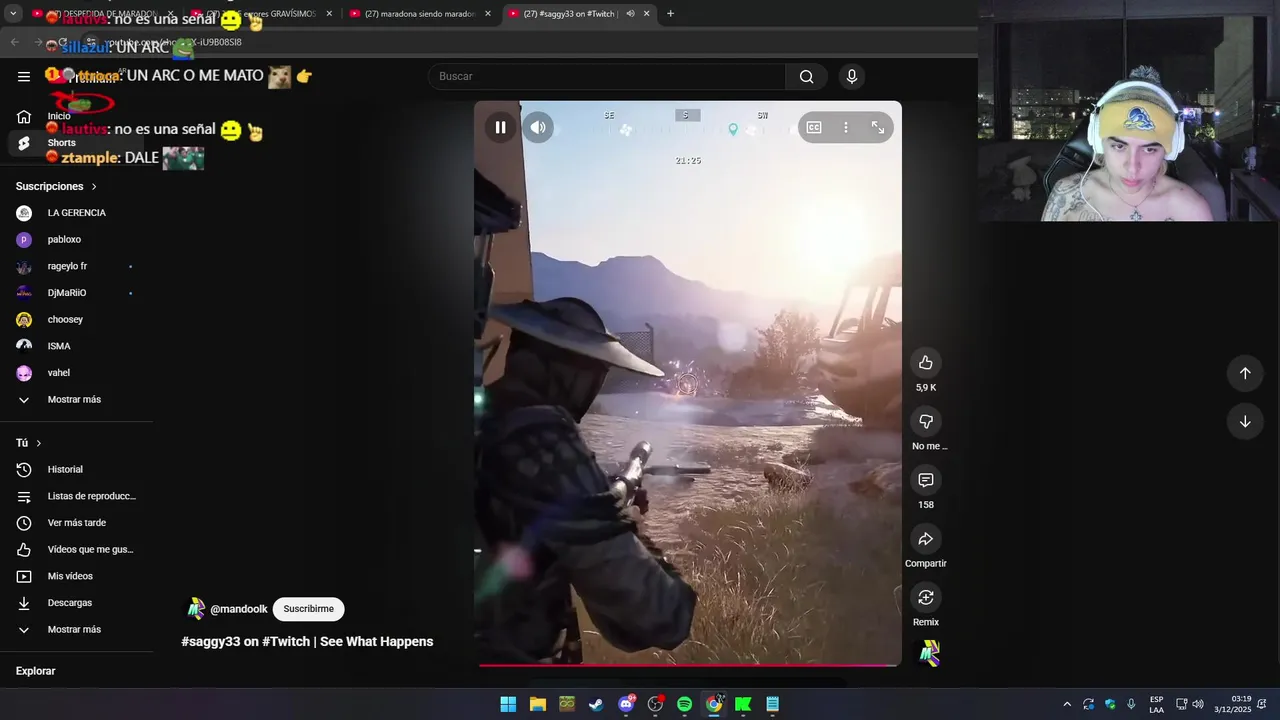This screenshot has width=1280, height=720.
Task: Start voice search with the microphone
Action: tap(851, 77)
